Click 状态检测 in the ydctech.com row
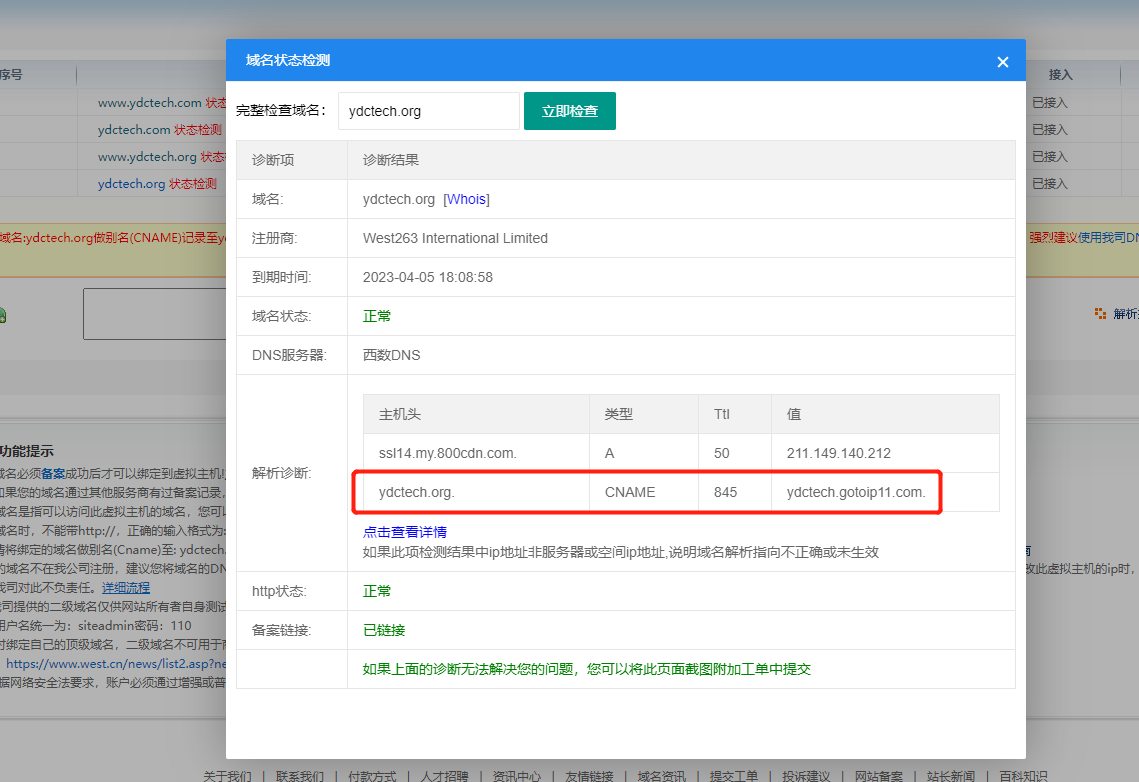The height and width of the screenshot is (782, 1139). pyautogui.click(x=198, y=129)
